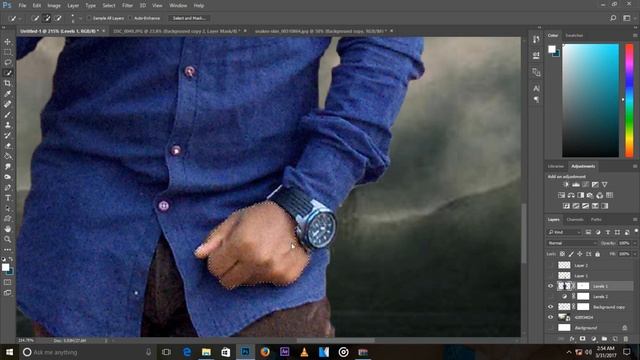Switch to the Libraries tab
This screenshot has height=360, width=640.
click(x=556, y=166)
